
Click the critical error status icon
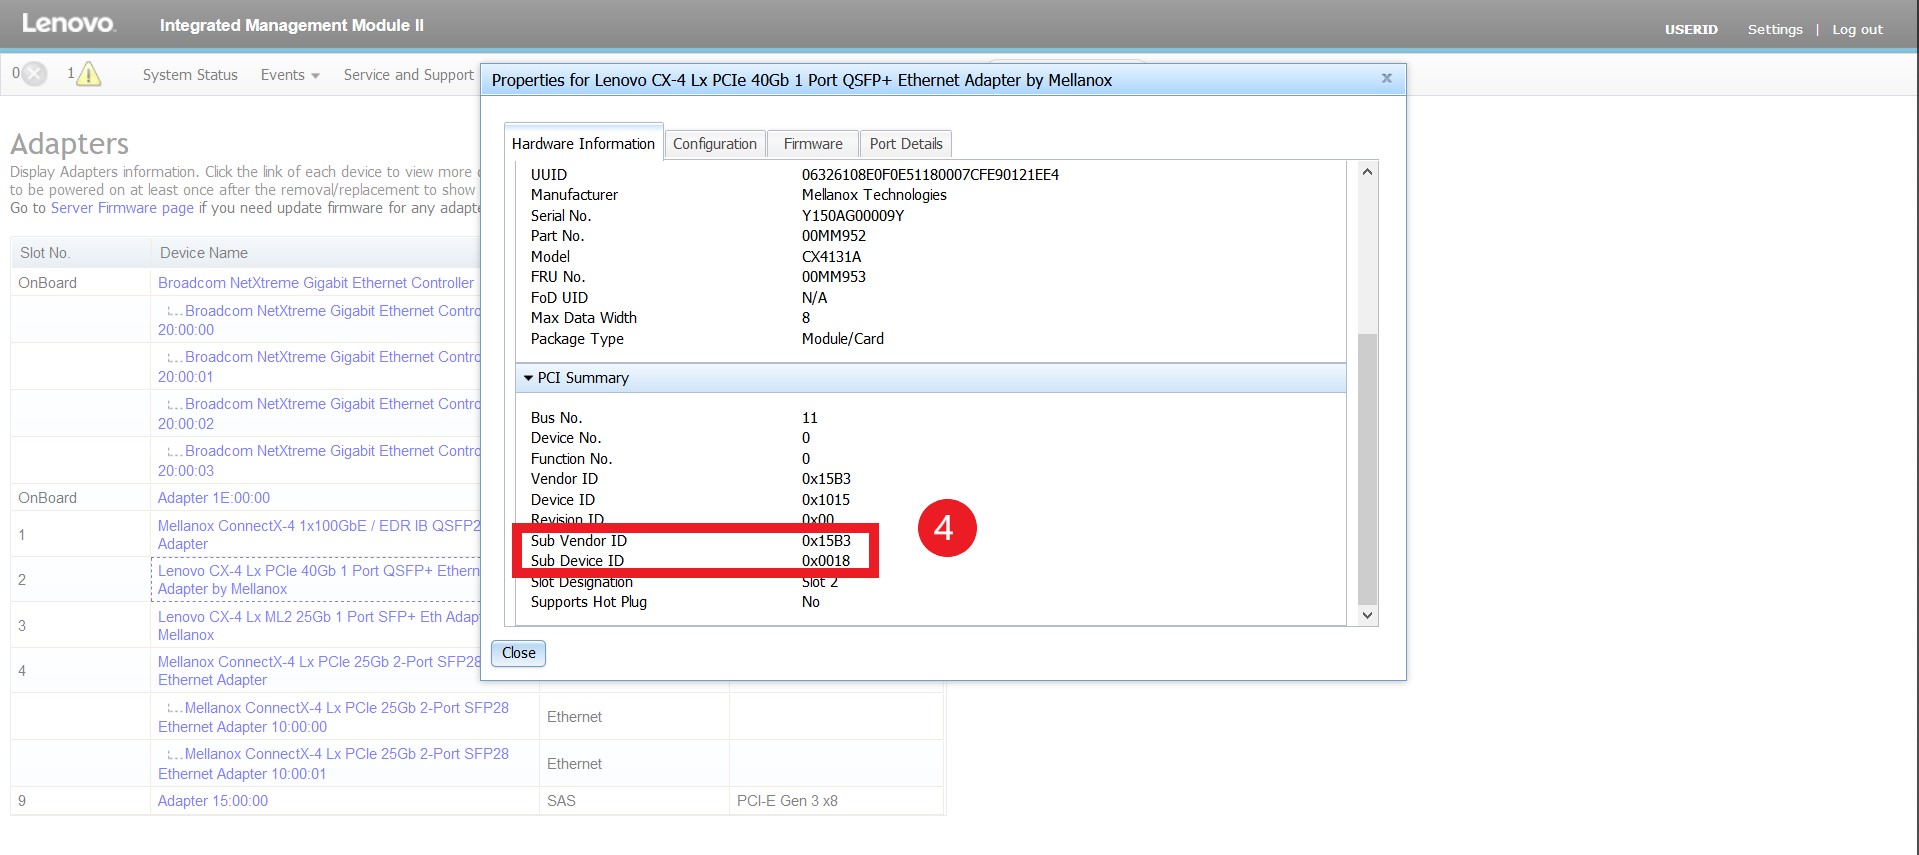(x=34, y=74)
